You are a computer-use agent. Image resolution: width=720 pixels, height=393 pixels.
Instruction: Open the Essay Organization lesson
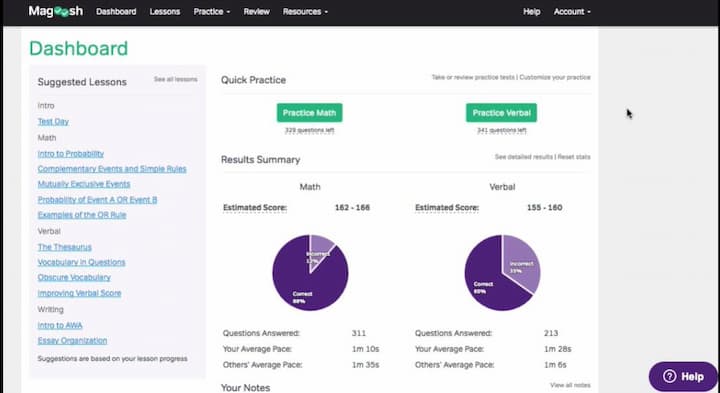73,341
